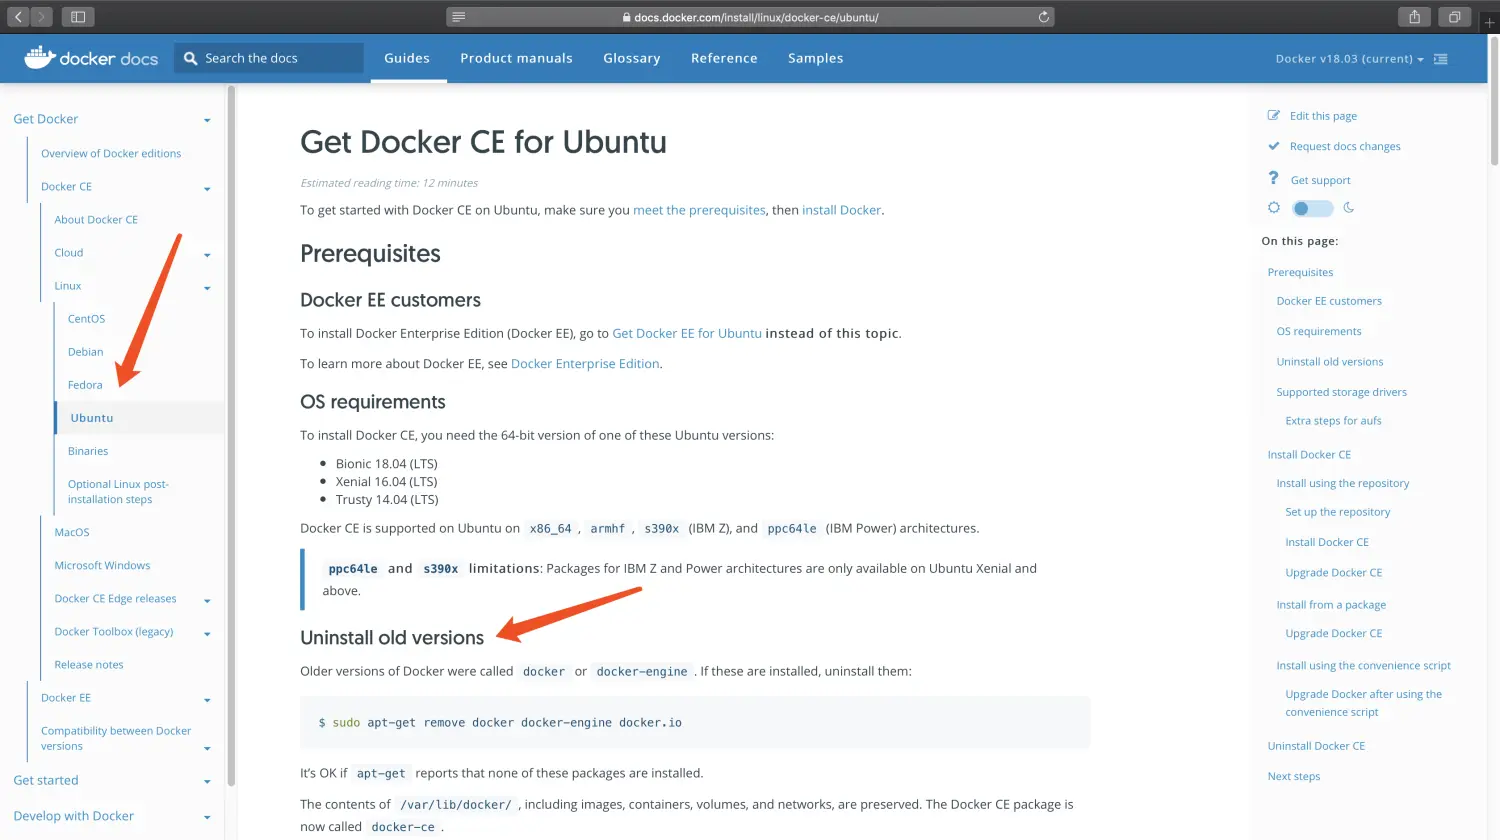Click the Search the docs field
The height and width of the screenshot is (840, 1500).
pos(269,58)
